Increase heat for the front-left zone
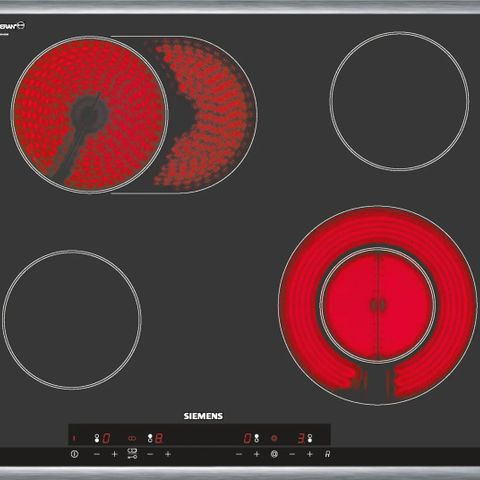The image size is (480, 480). click(114, 454)
